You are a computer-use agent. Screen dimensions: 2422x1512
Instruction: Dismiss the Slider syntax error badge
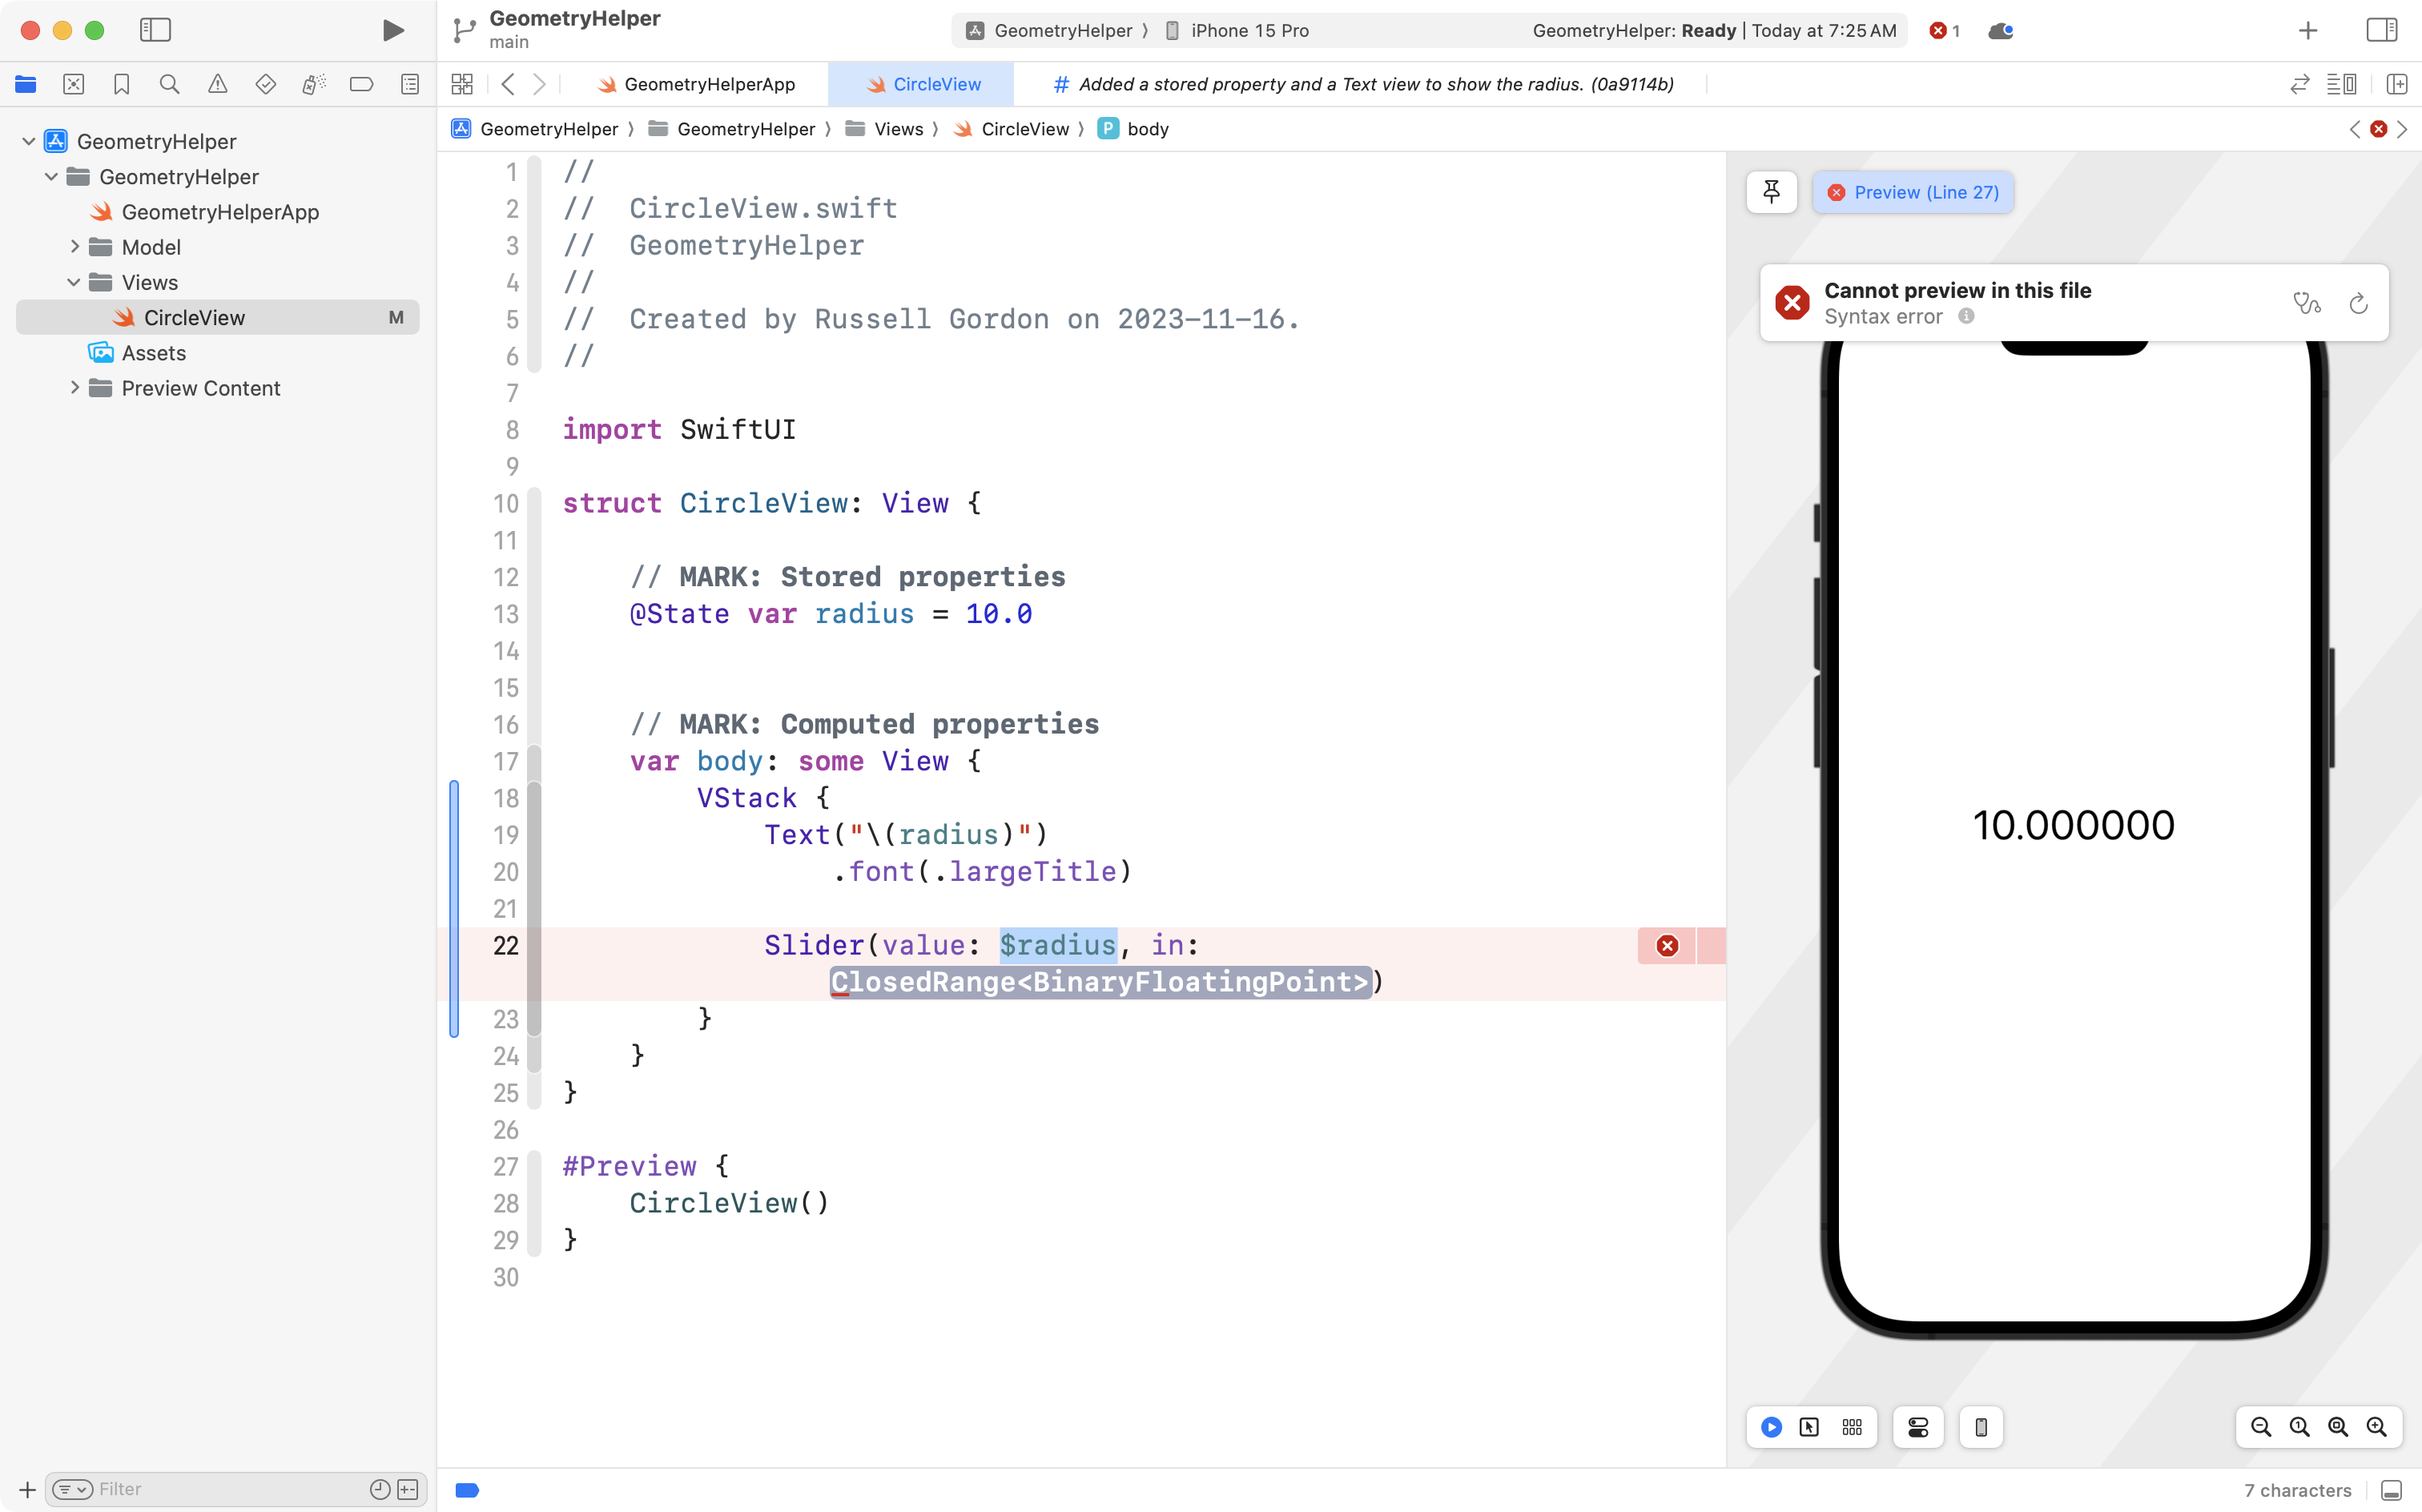point(1665,945)
